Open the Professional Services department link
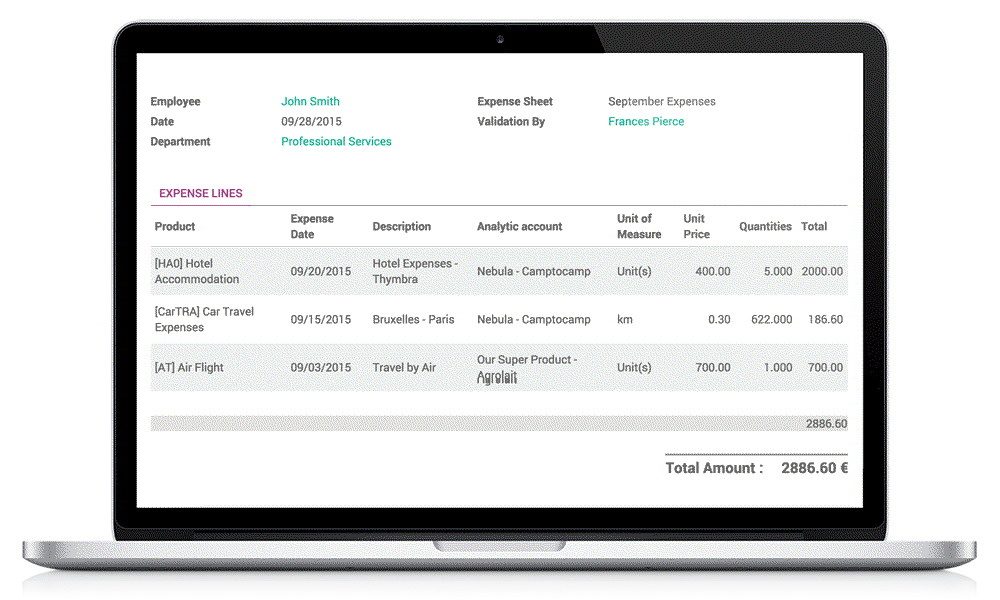1000x600 pixels. point(336,141)
